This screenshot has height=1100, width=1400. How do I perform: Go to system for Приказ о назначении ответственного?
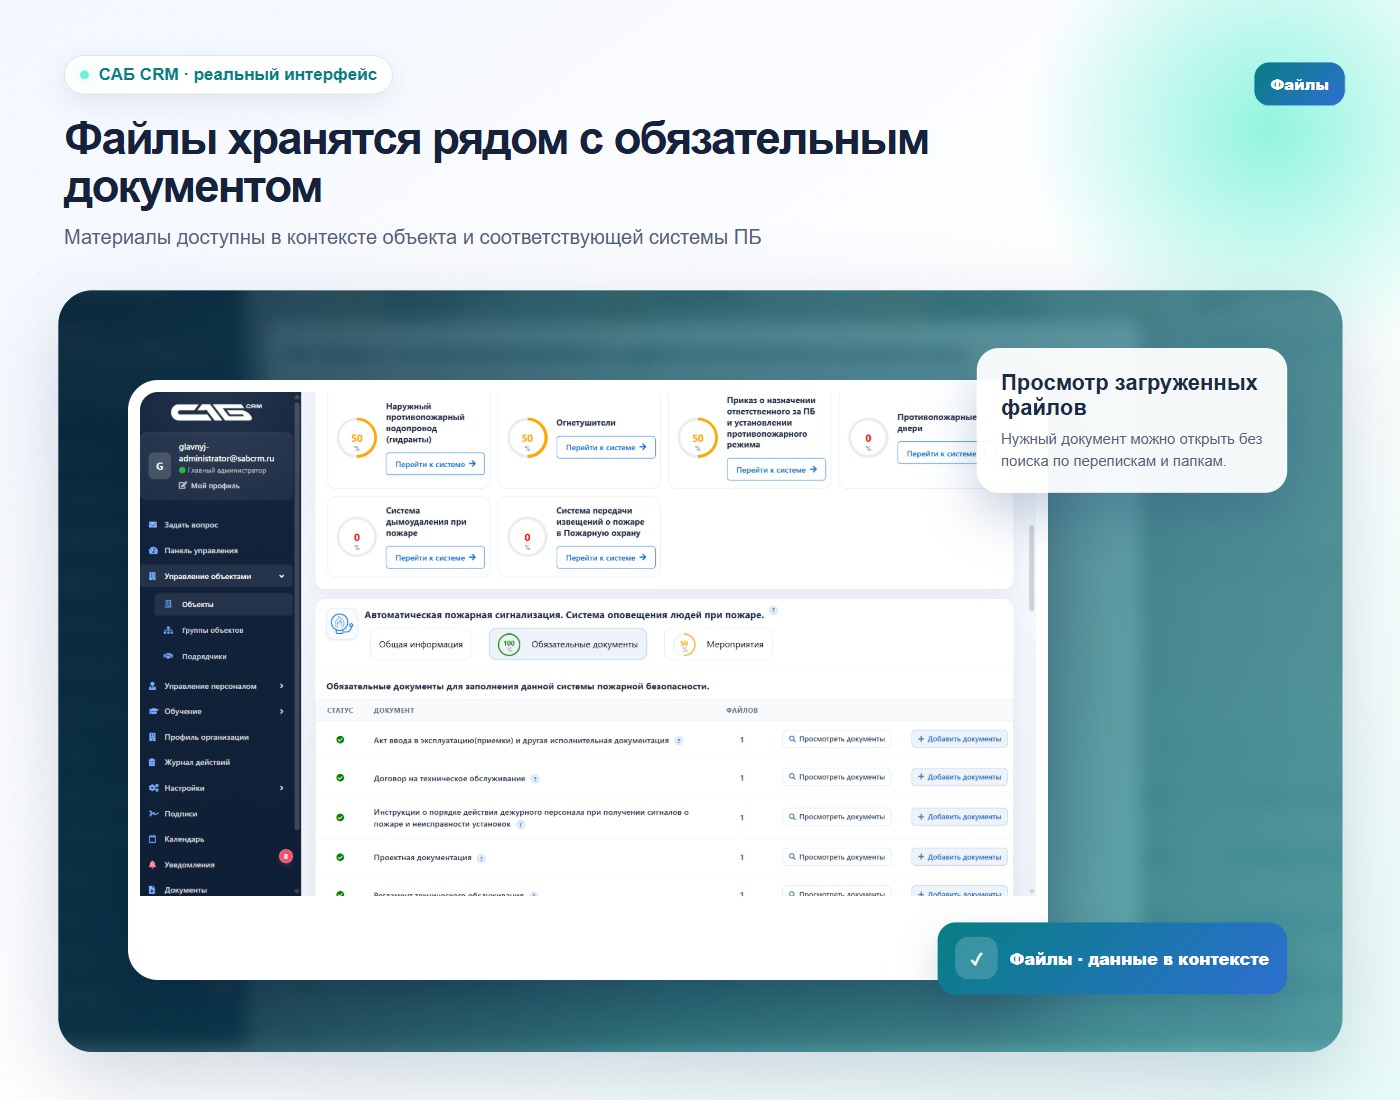[776, 470]
